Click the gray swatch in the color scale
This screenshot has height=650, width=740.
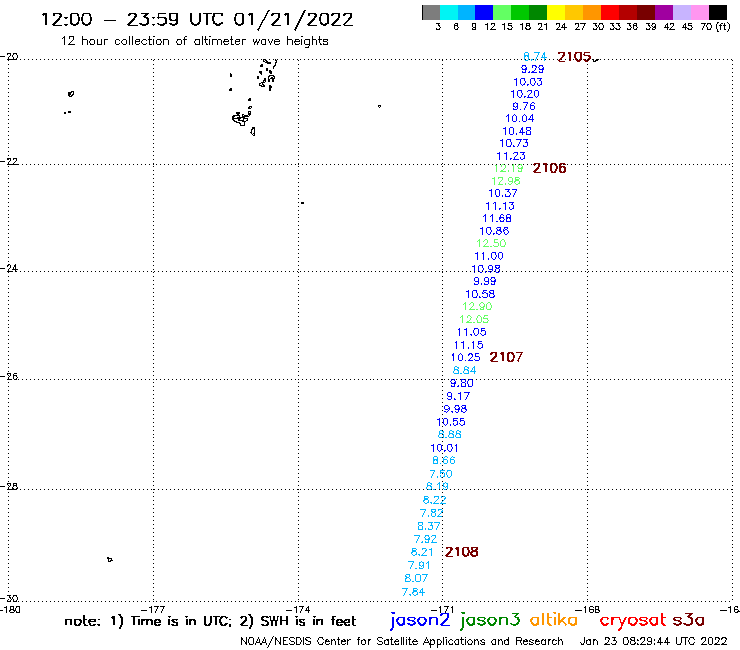(431, 12)
